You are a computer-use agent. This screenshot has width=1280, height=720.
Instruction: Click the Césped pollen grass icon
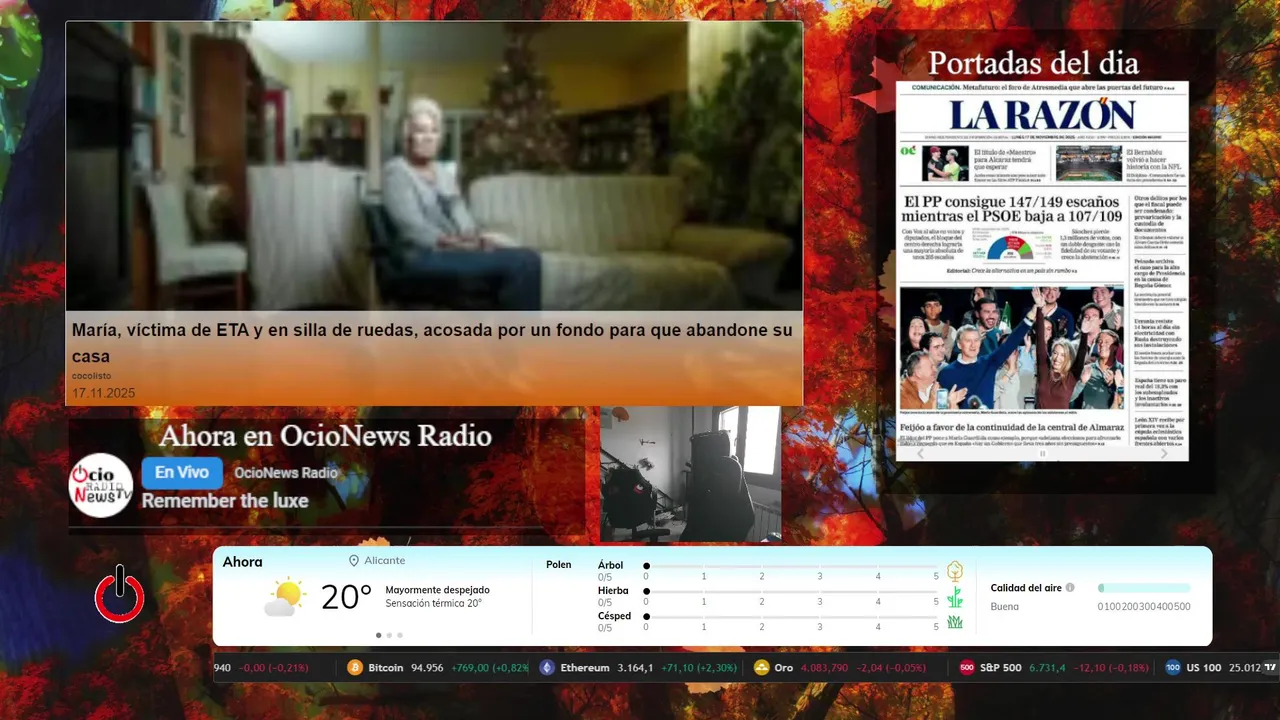[x=955, y=622]
